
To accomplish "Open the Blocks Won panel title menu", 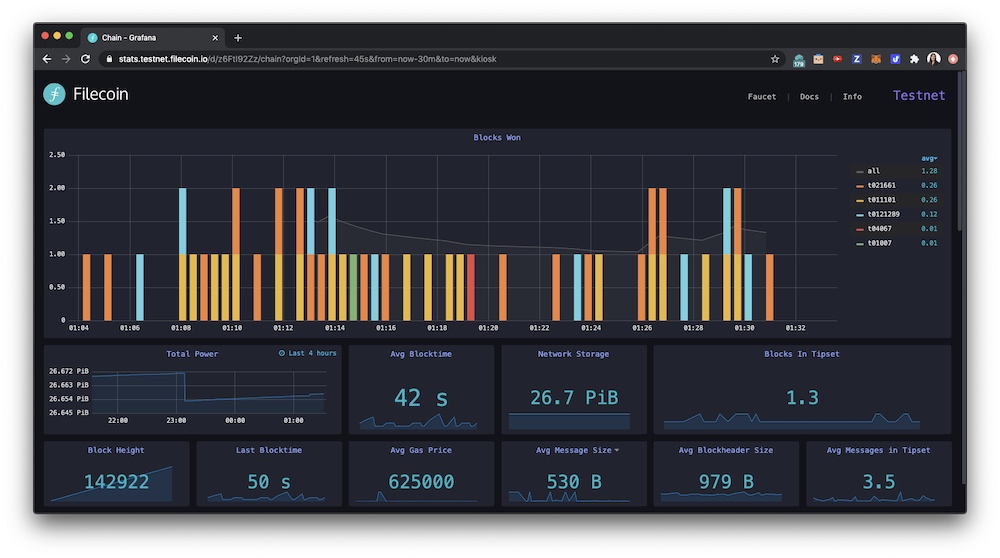I will pyautogui.click(x=497, y=138).
